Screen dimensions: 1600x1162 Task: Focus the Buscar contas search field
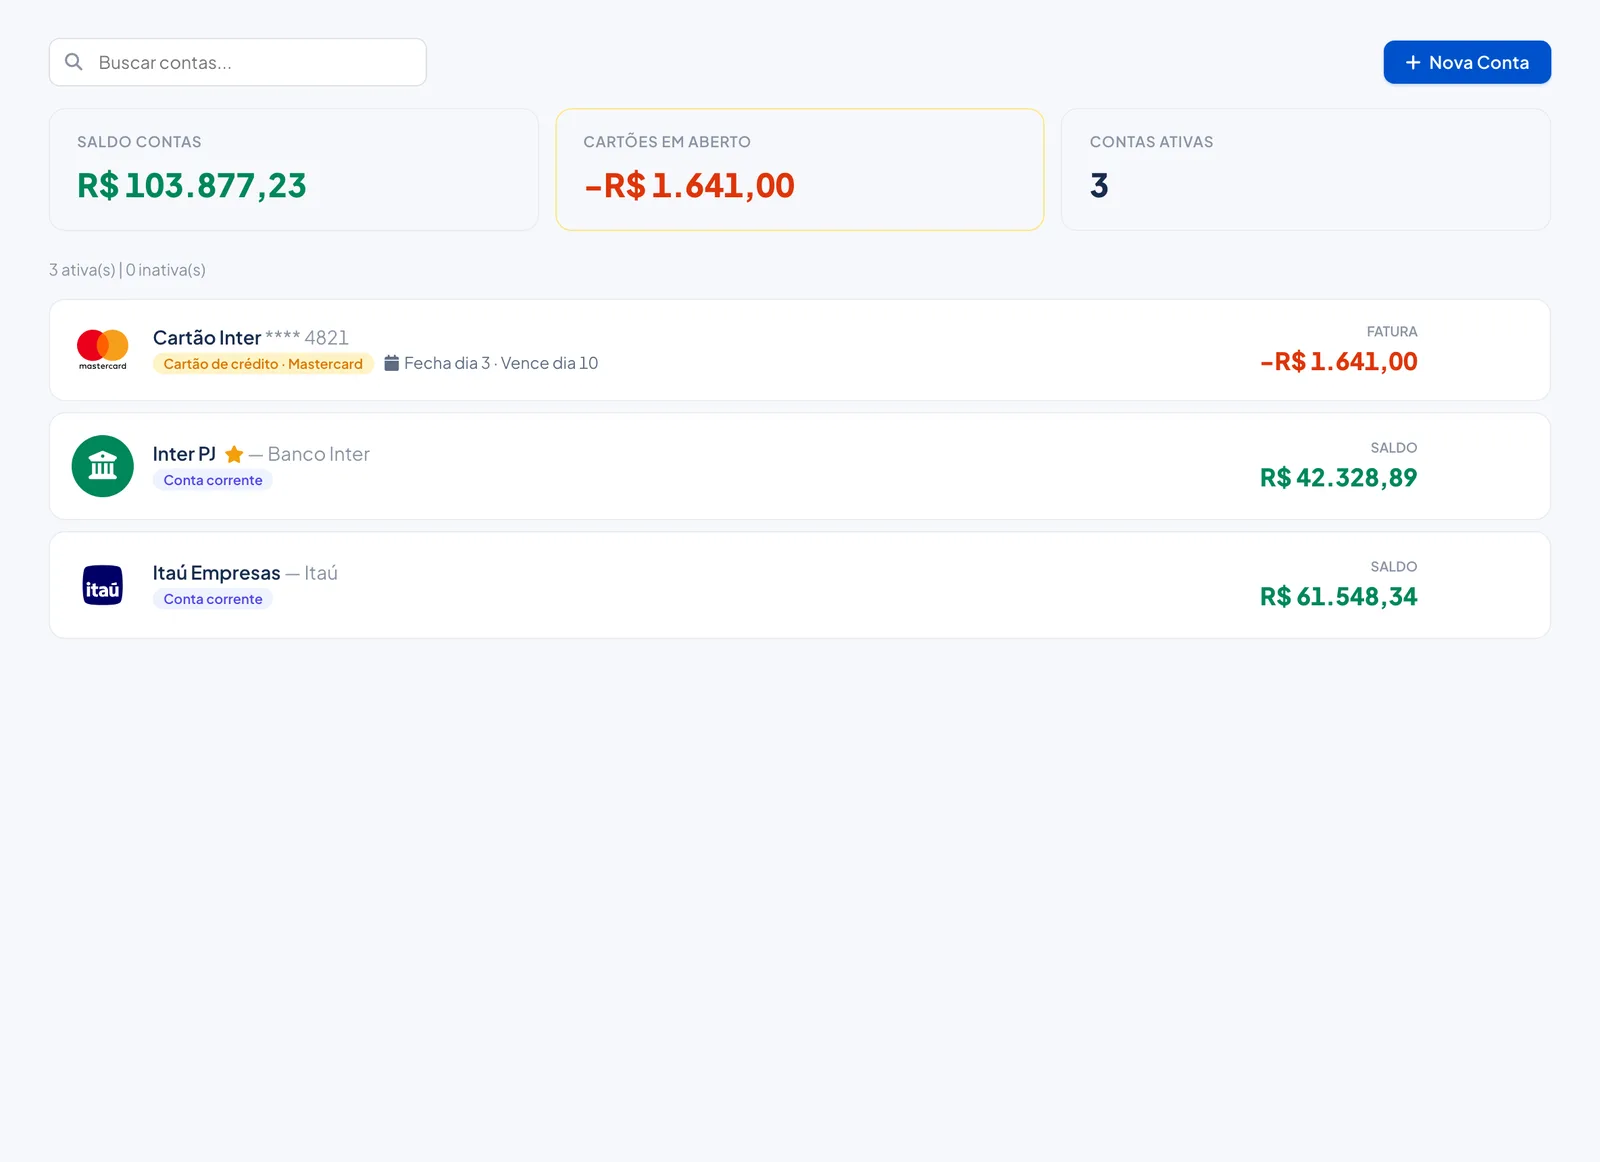pyautogui.click(x=238, y=62)
